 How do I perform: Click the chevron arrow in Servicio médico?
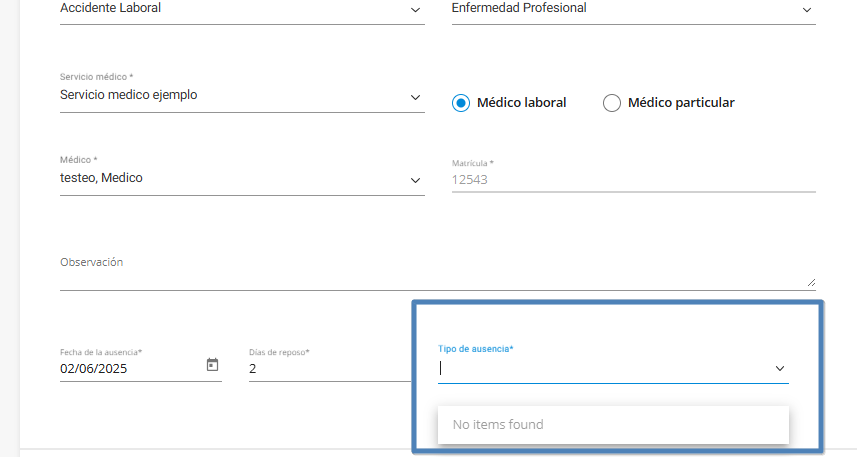416,97
